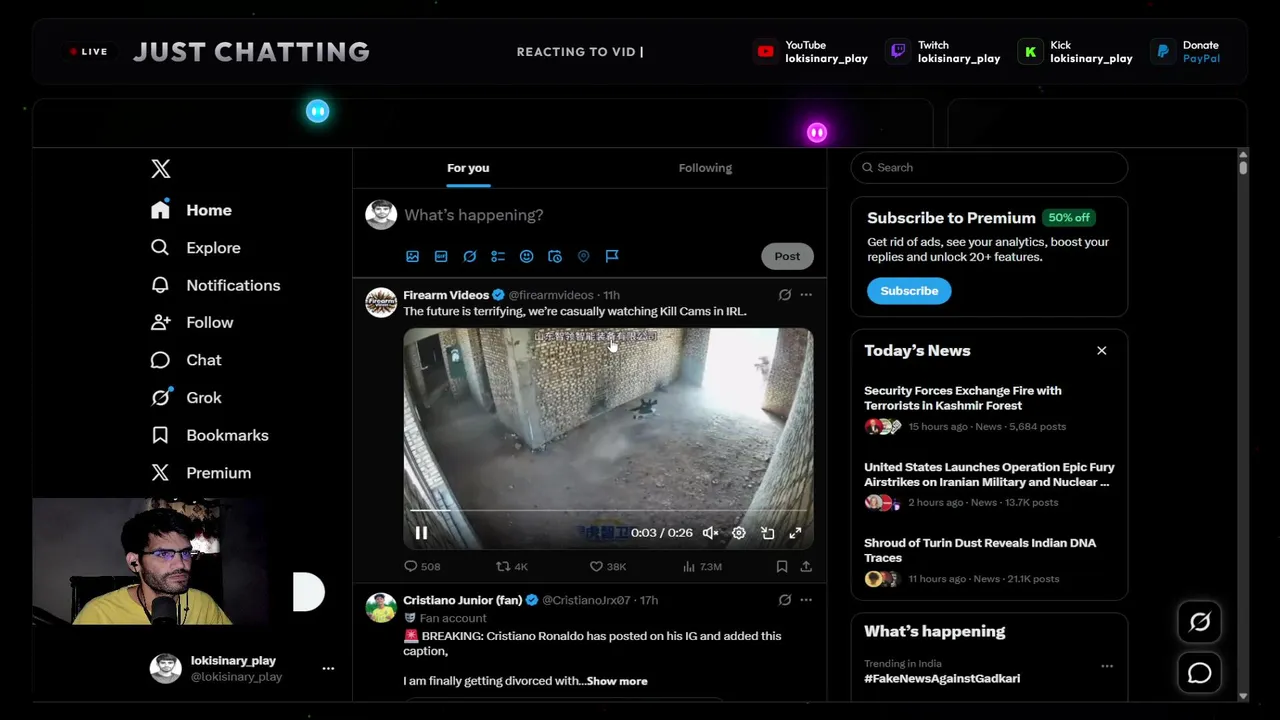This screenshot has height=720, width=1280.
Task: Open Firearm Videos profile avatar
Action: coord(381,302)
